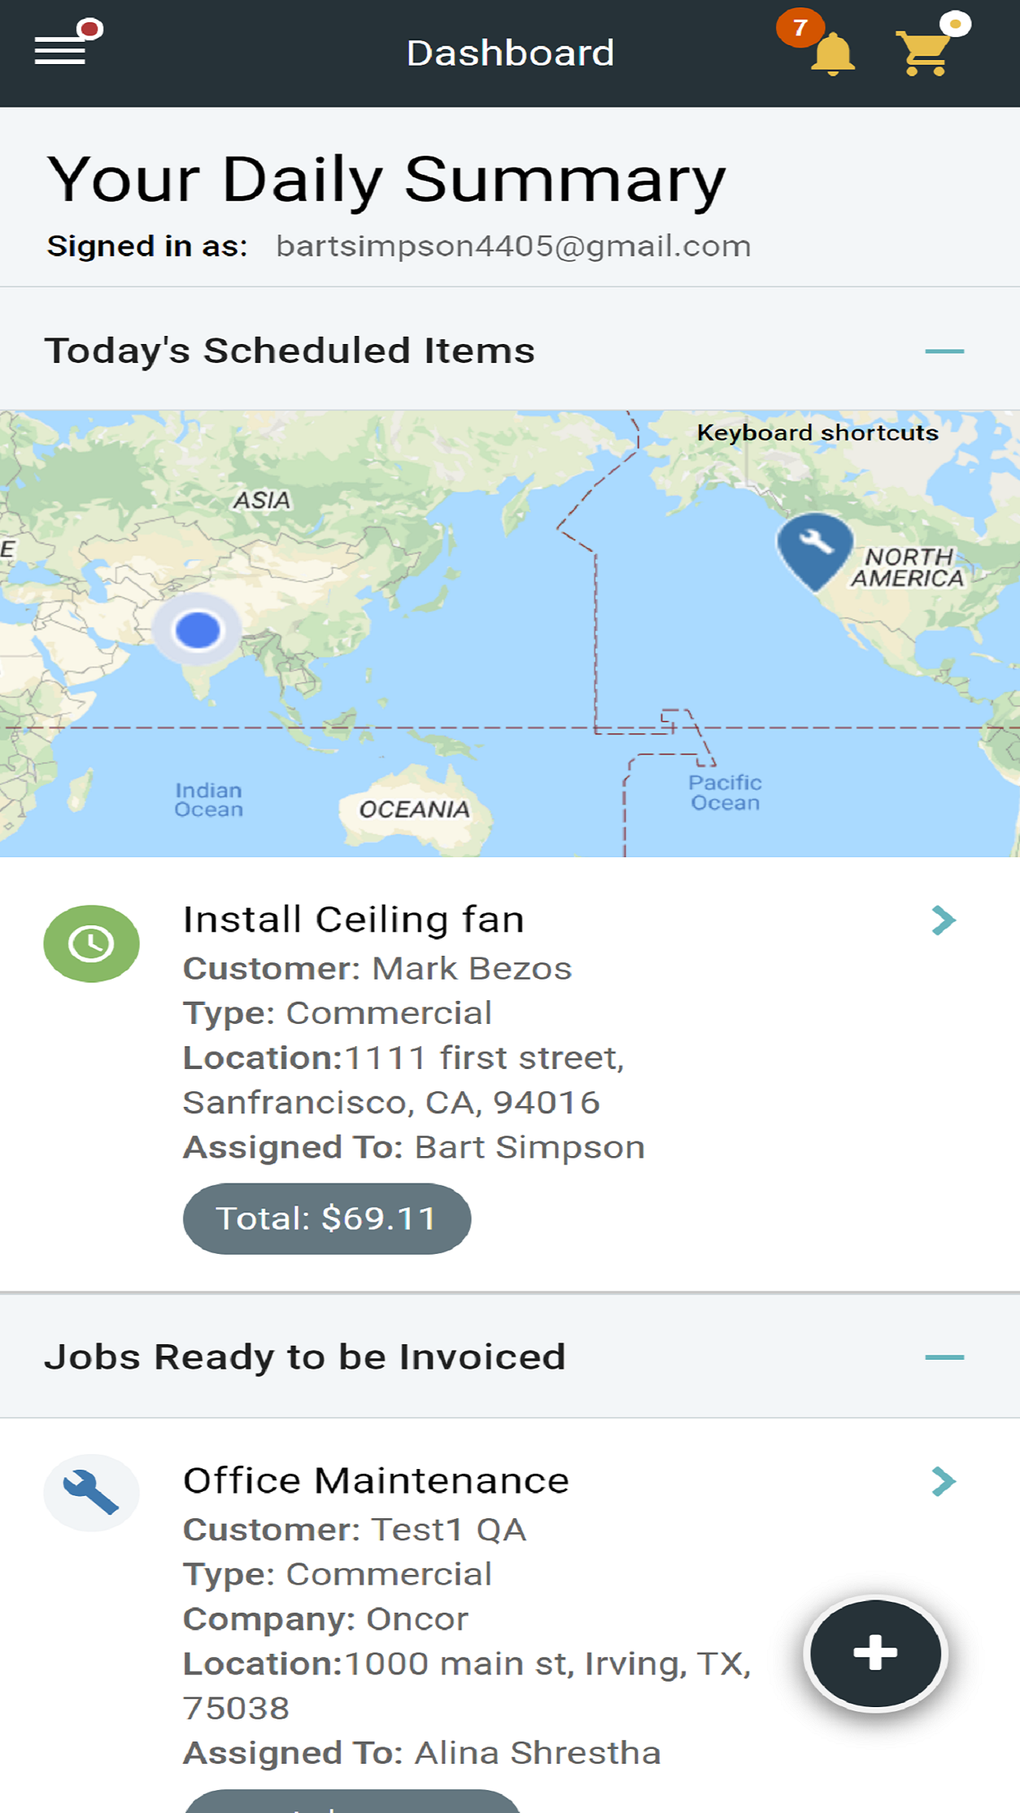Open Keyboard shortcuts on the map
This screenshot has height=1813, width=1020.
point(817,433)
